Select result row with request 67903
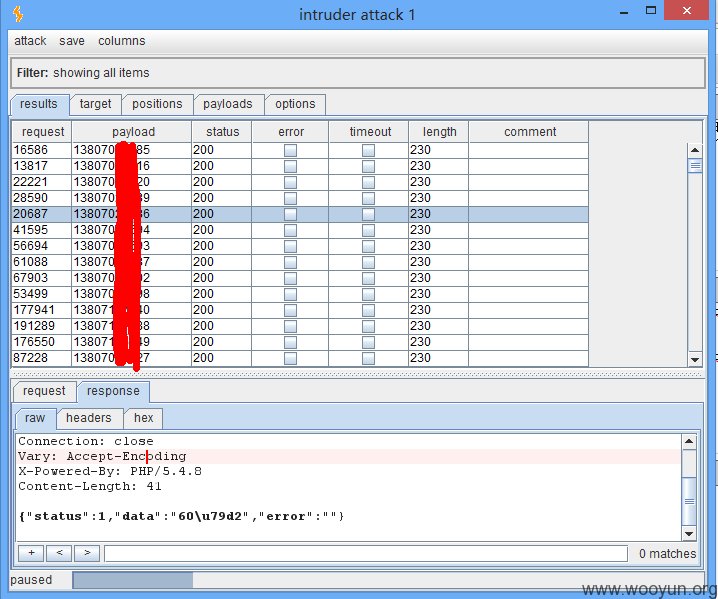This screenshot has height=599, width=718. (x=300, y=278)
